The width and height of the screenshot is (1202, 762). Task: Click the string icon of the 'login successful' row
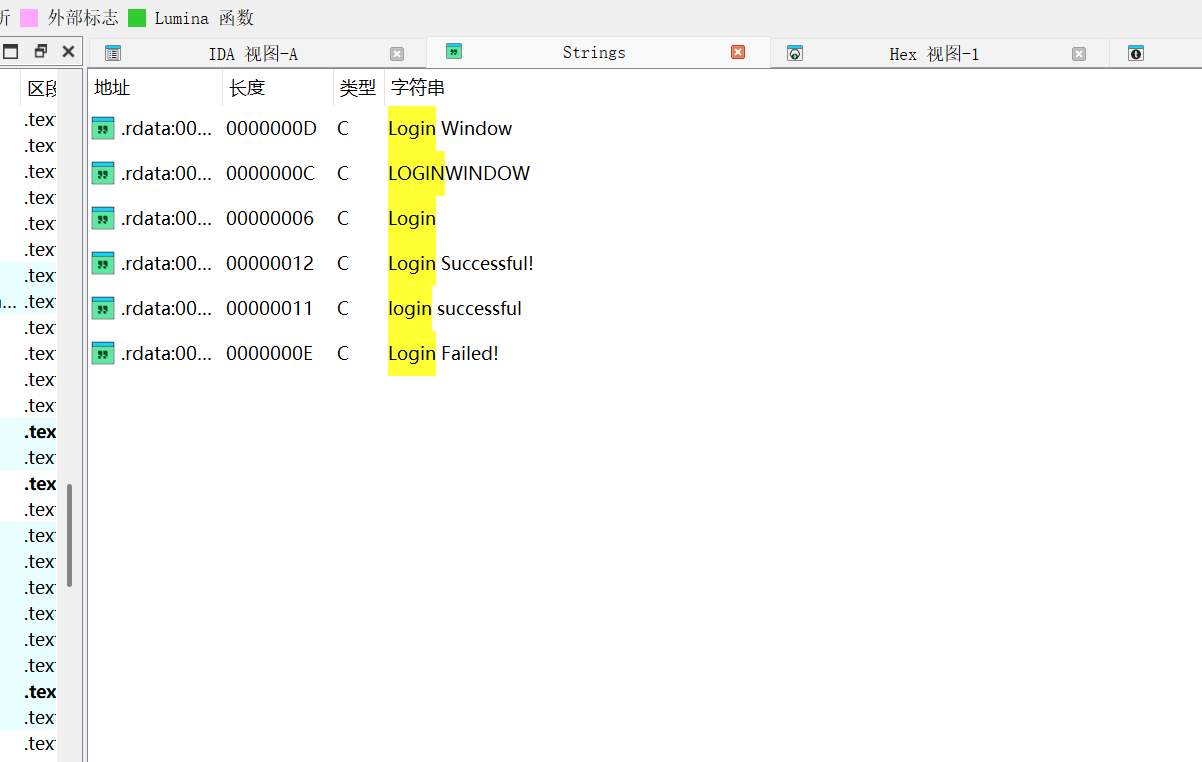pos(103,308)
